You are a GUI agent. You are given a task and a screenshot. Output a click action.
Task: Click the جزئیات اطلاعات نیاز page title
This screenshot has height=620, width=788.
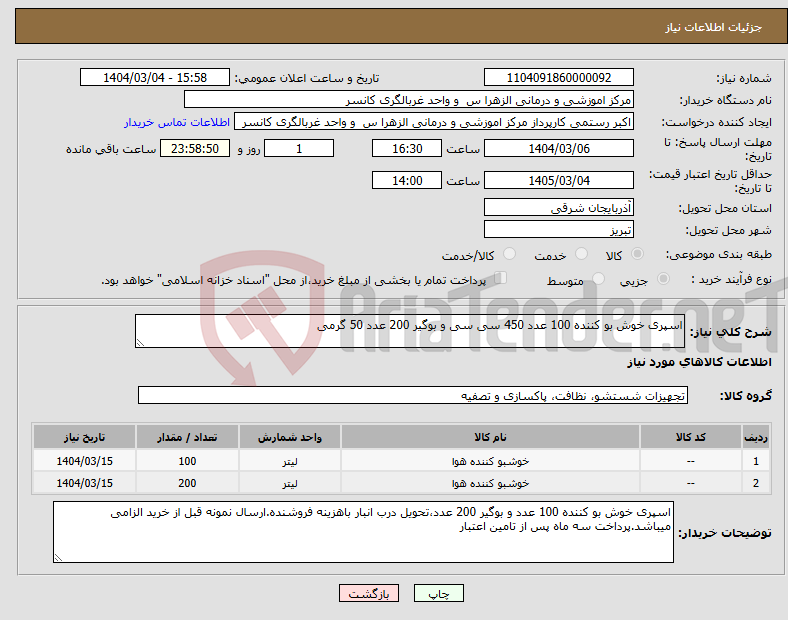pyautogui.click(x=713, y=27)
